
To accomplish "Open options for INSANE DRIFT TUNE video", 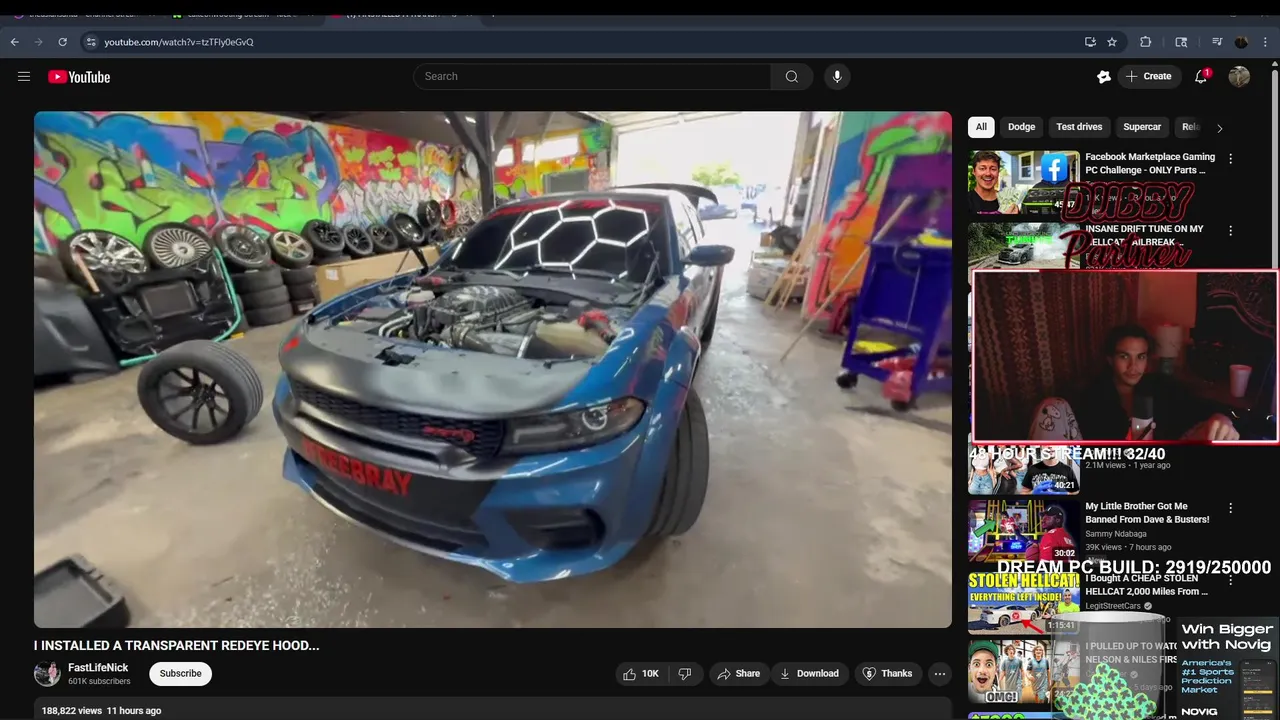I will [x=1231, y=231].
